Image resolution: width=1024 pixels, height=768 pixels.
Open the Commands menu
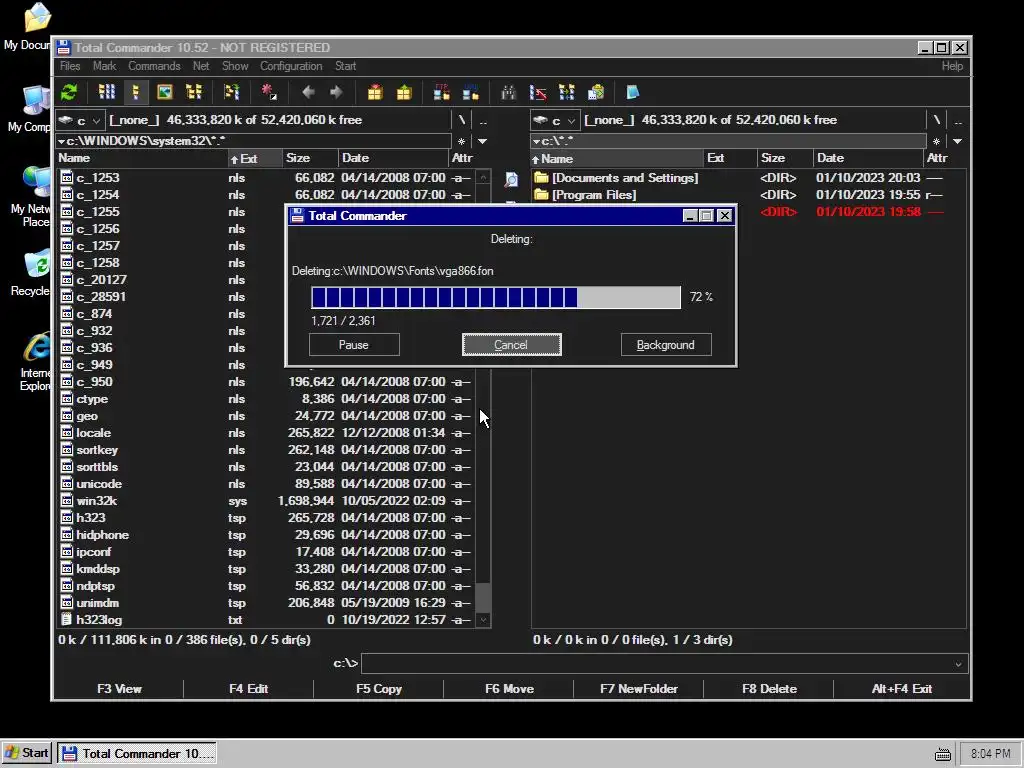154,66
